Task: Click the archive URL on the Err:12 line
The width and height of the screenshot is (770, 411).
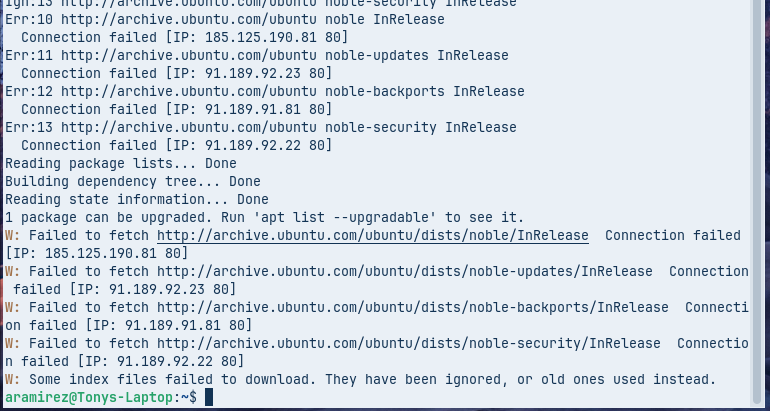Action: pos(188,91)
